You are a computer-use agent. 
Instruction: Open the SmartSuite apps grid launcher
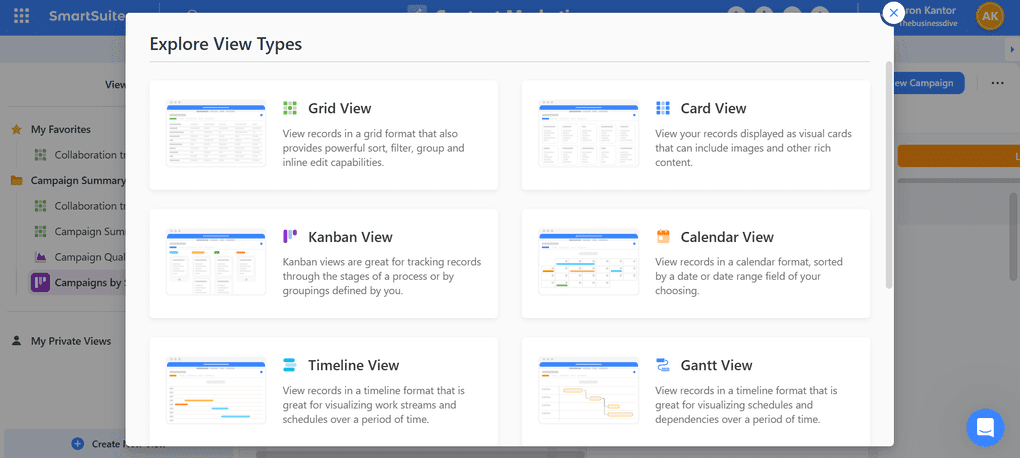pyautogui.click(x=21, y=16)
